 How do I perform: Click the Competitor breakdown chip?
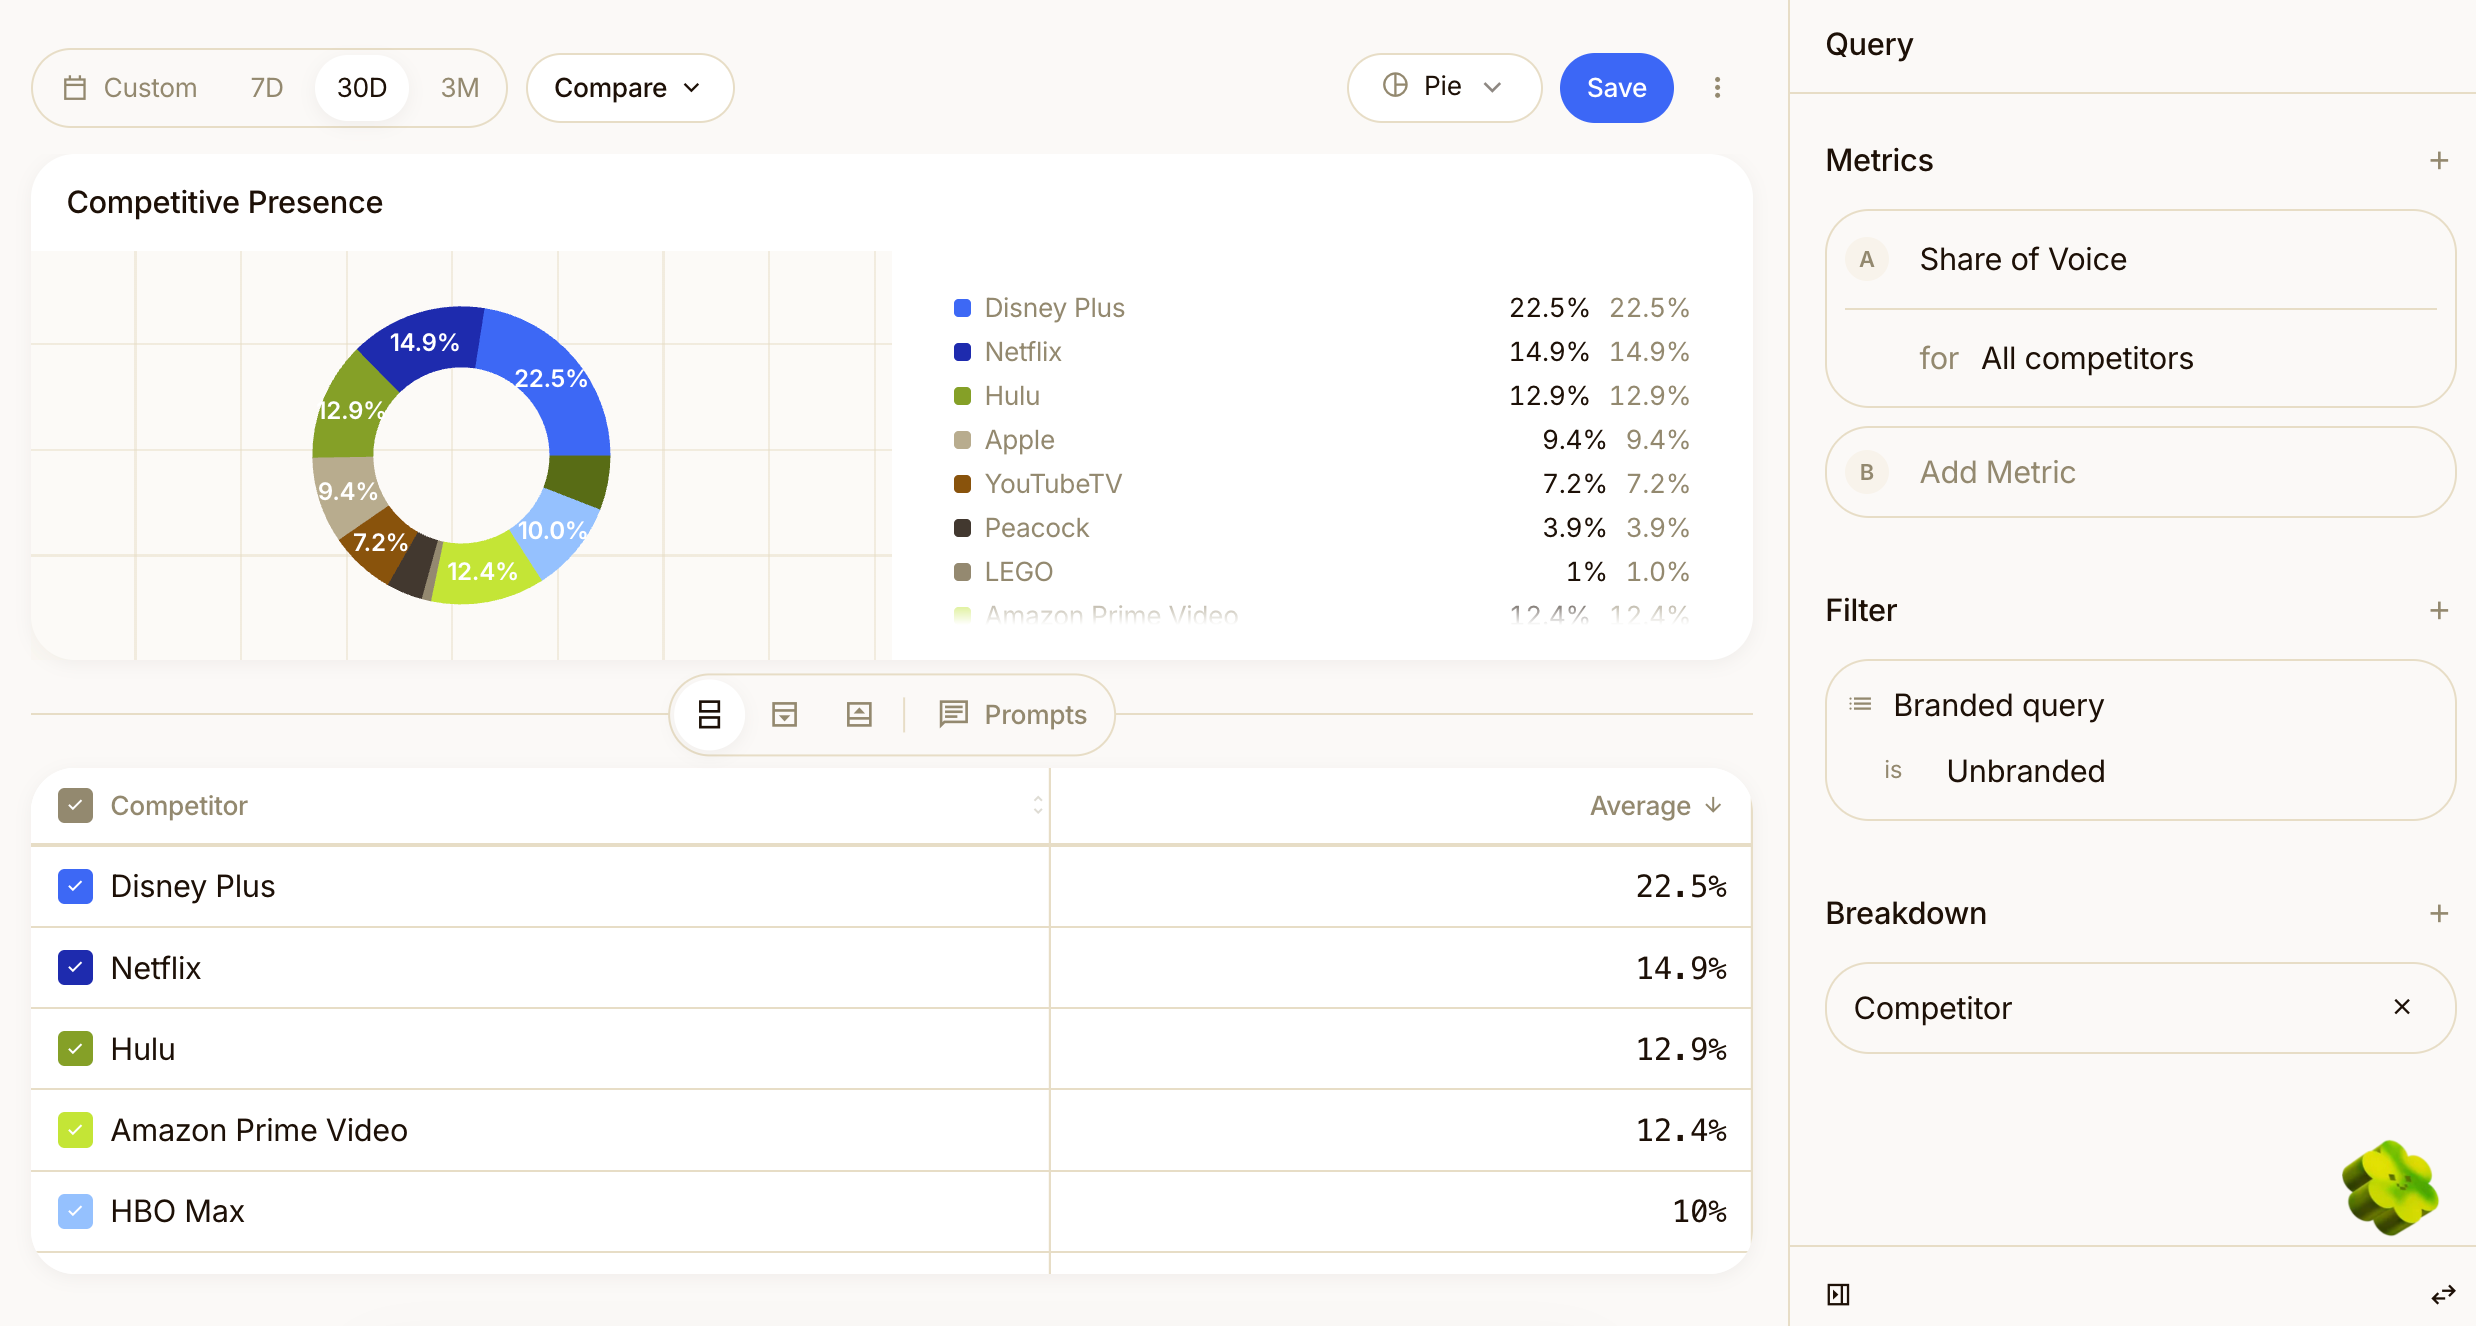click(x=2141, y=1008)
